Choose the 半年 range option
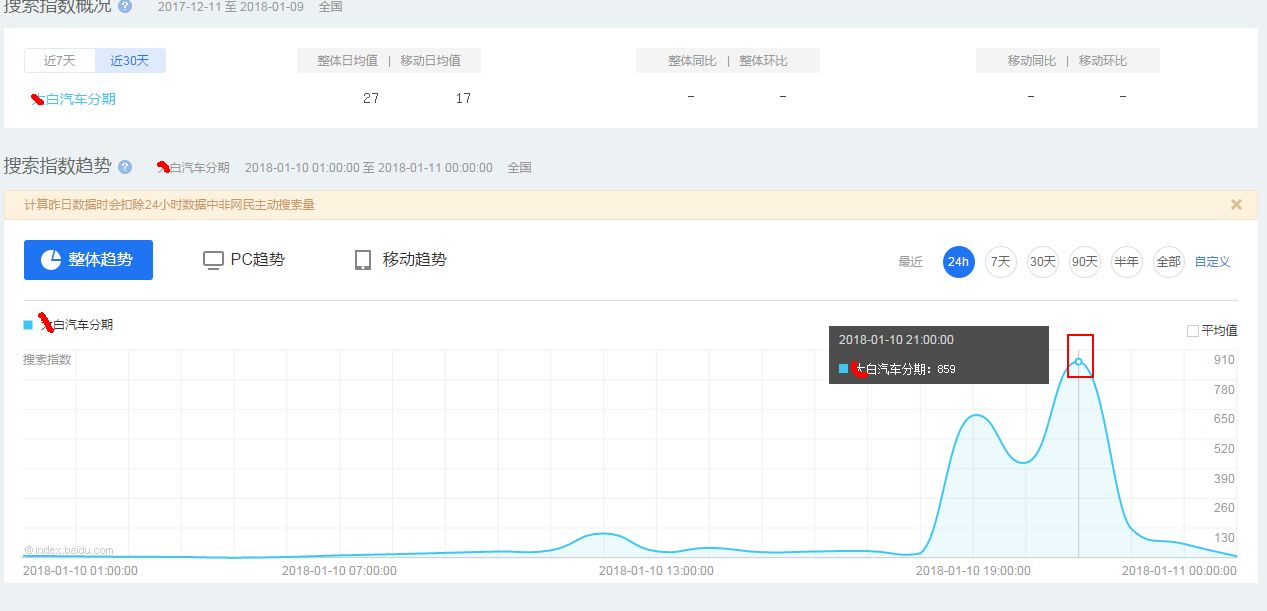 pyautogui.click(x=1126, y=262)
